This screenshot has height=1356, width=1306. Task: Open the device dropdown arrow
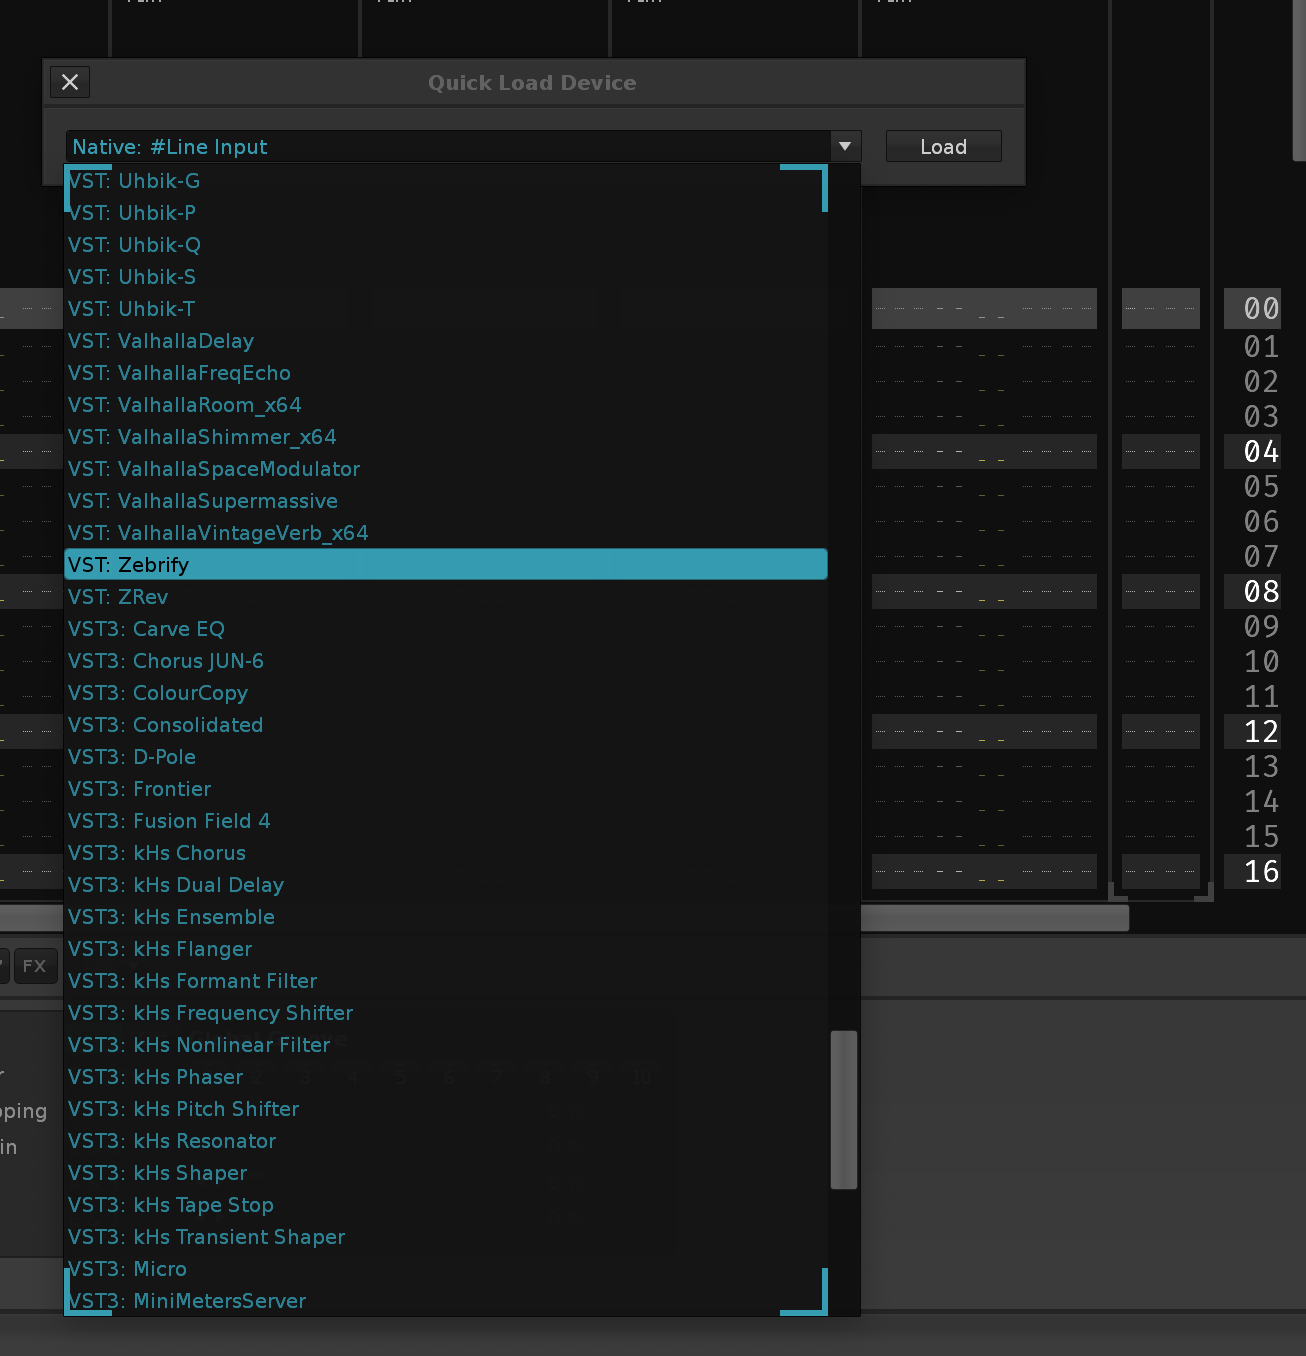pos(845,147)
